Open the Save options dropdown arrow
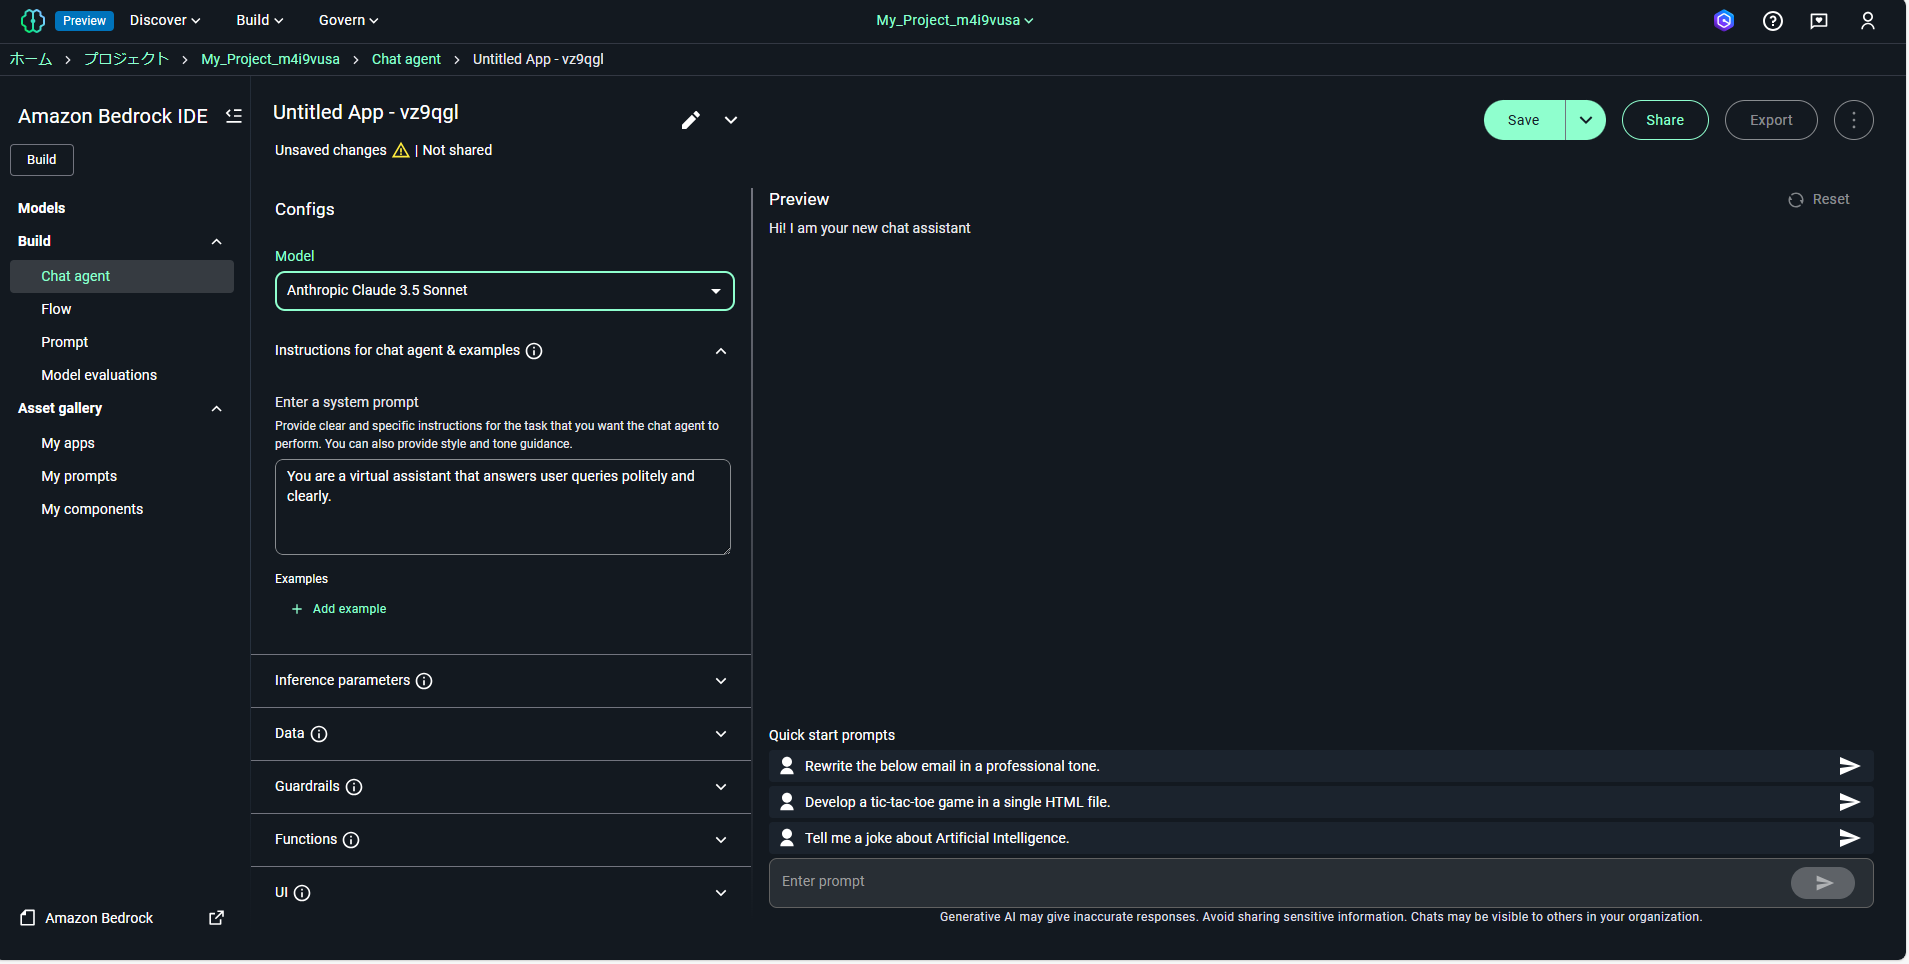 [x=1586, y=120]
